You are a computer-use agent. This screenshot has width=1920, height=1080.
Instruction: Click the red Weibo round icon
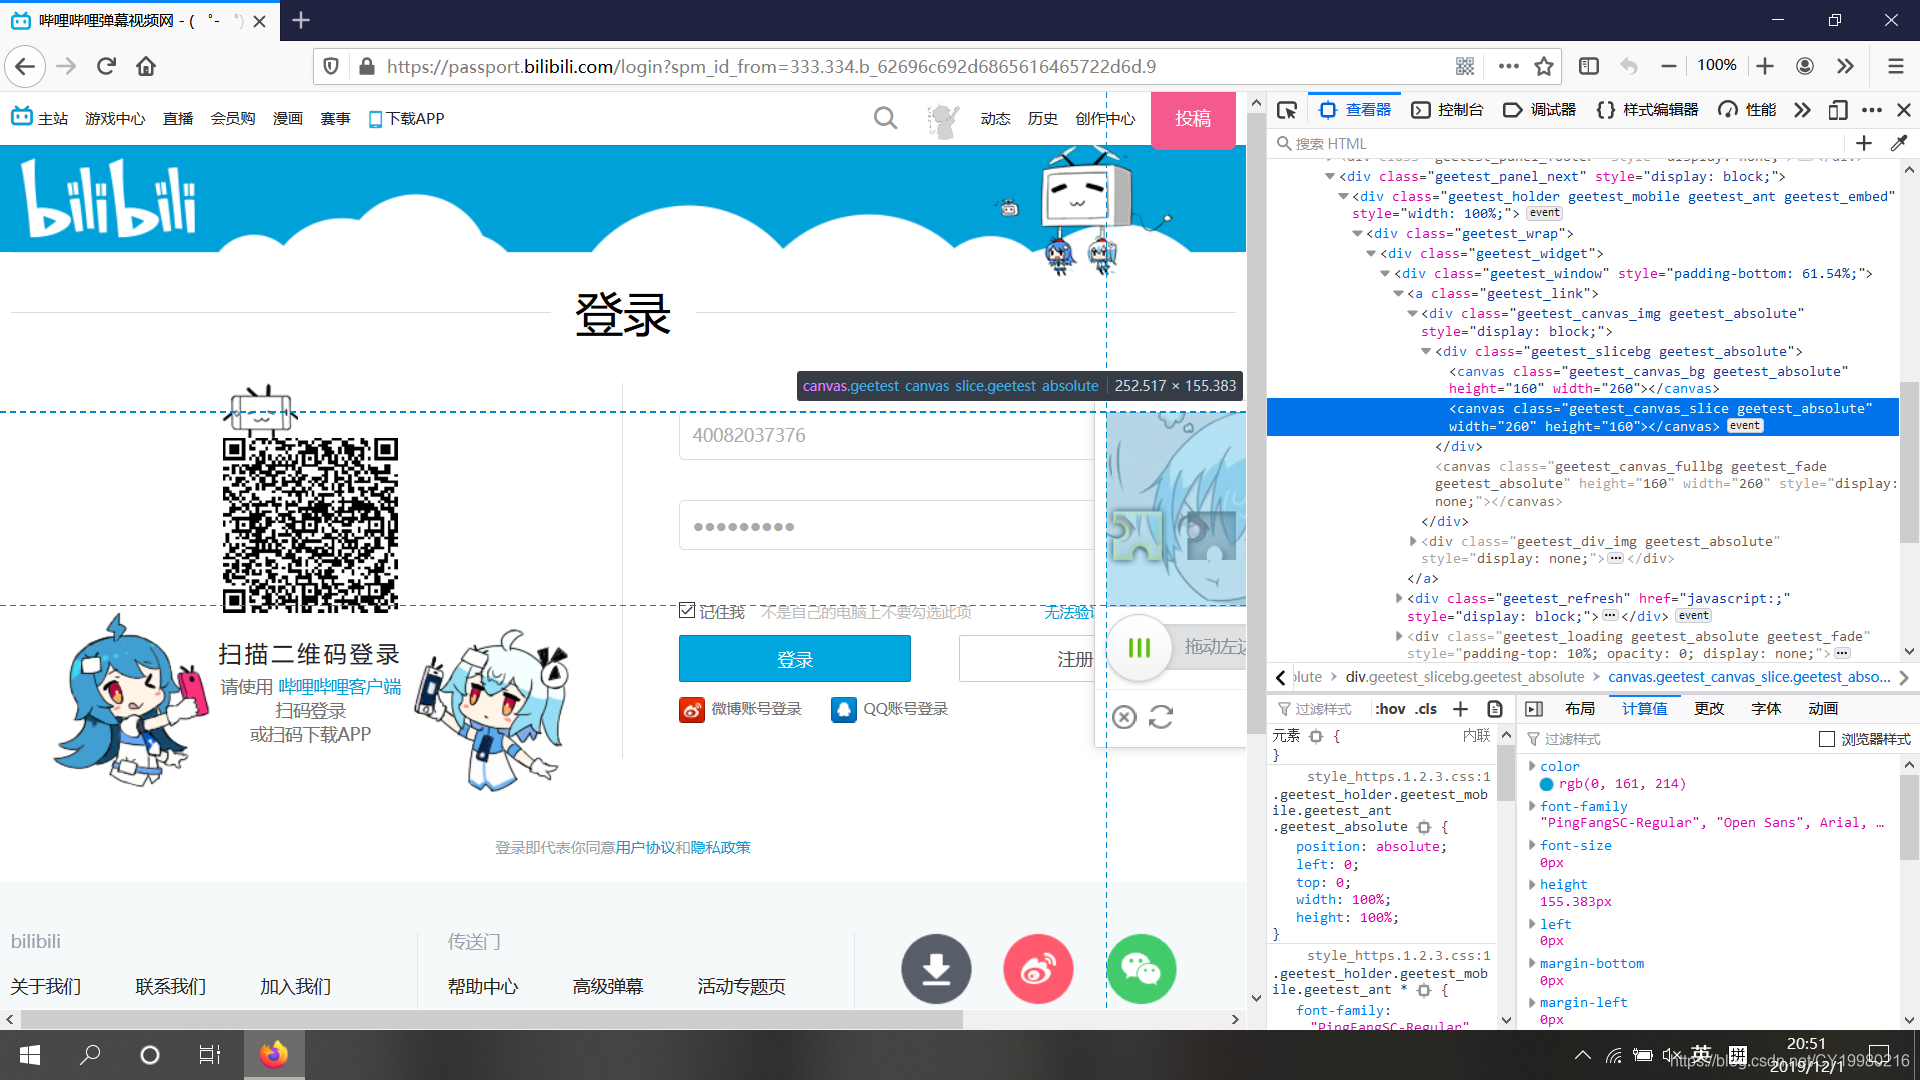click(x=1038, y=968)
